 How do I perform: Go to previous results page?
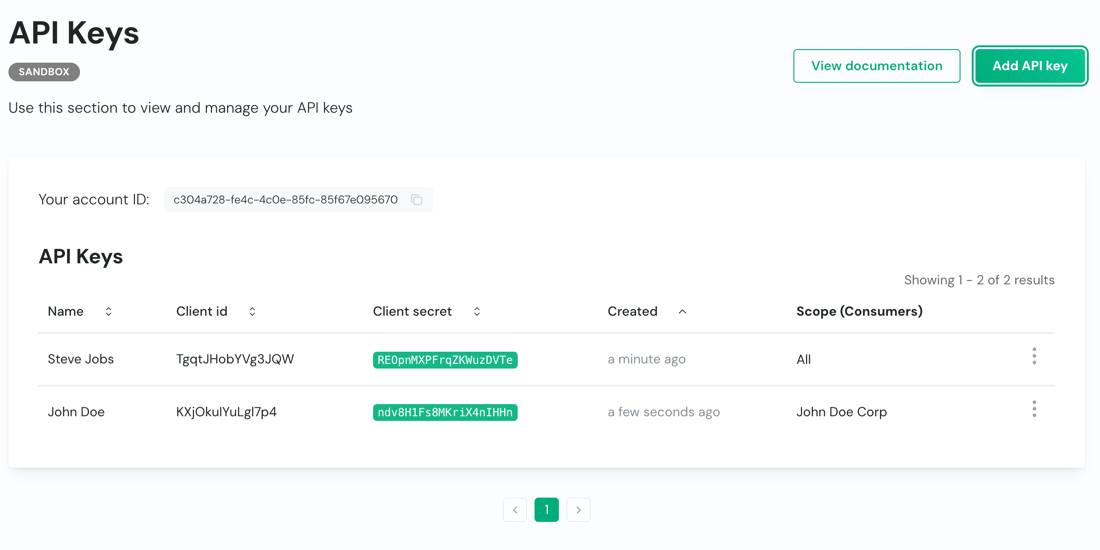coord(515,510)
